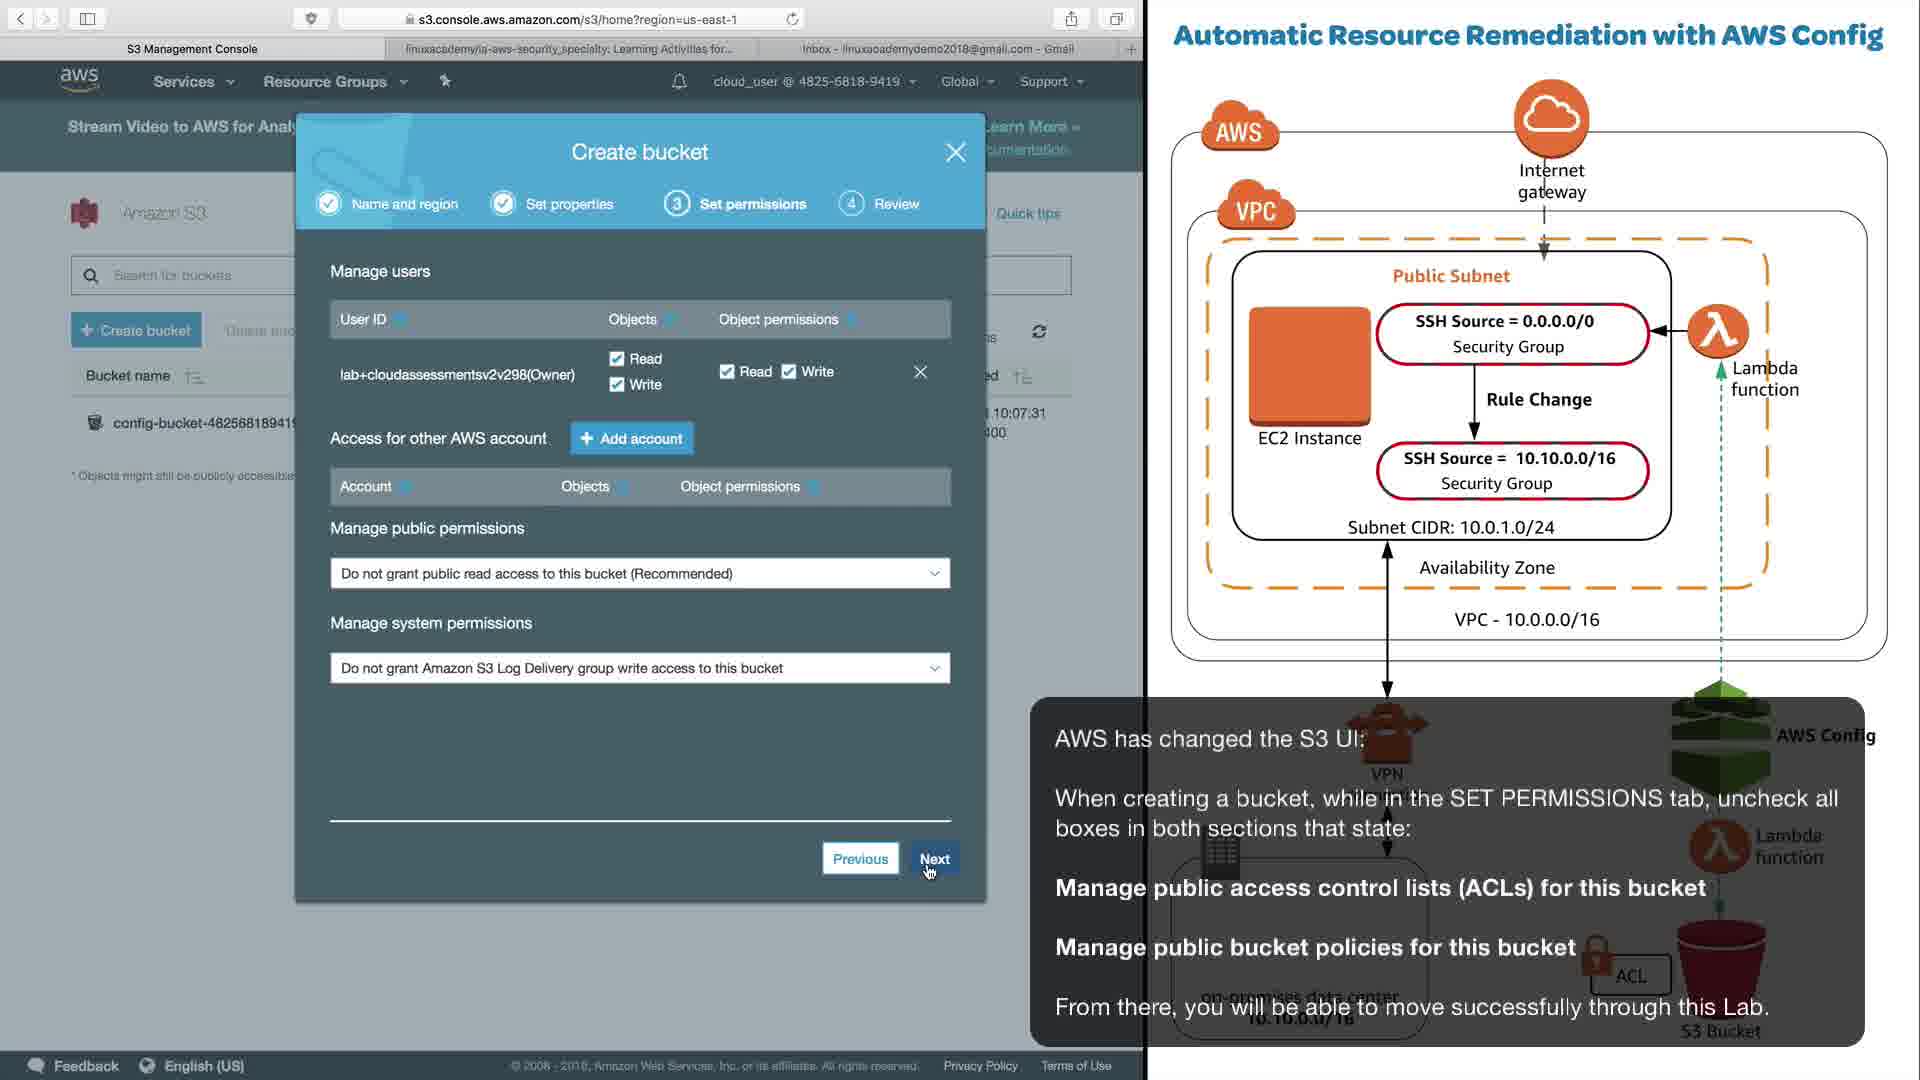The width and height of the screenshot is (1920, 1080).
Task: Click the pin shortcut icon in navbar
Action: click(x=445, y=81)
